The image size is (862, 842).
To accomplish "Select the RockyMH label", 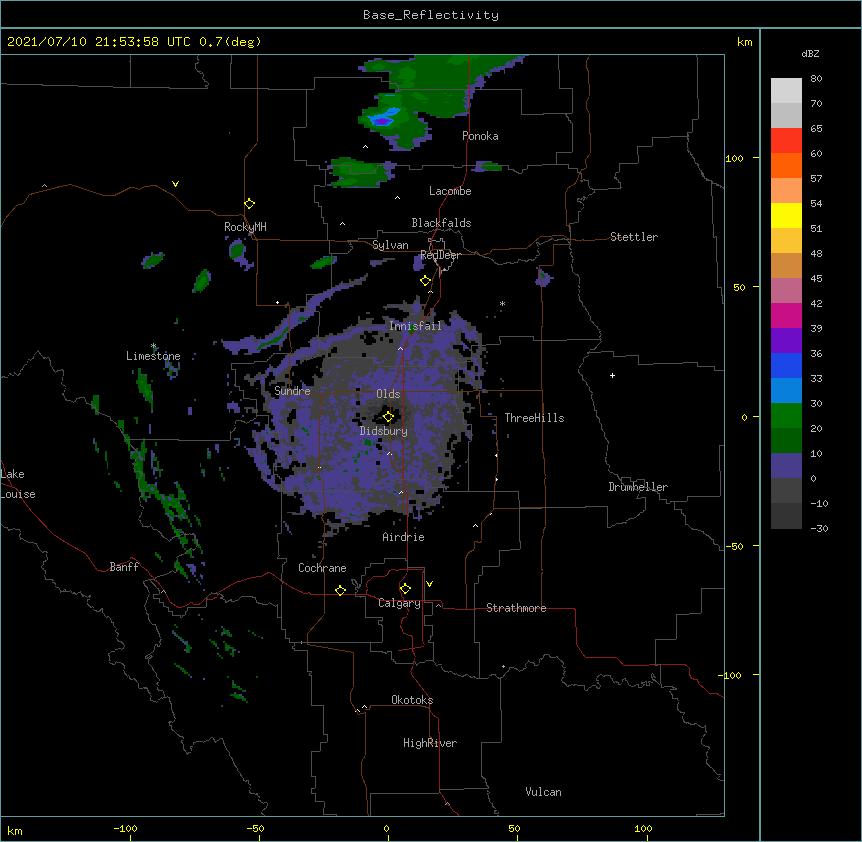I will (245, 226).
